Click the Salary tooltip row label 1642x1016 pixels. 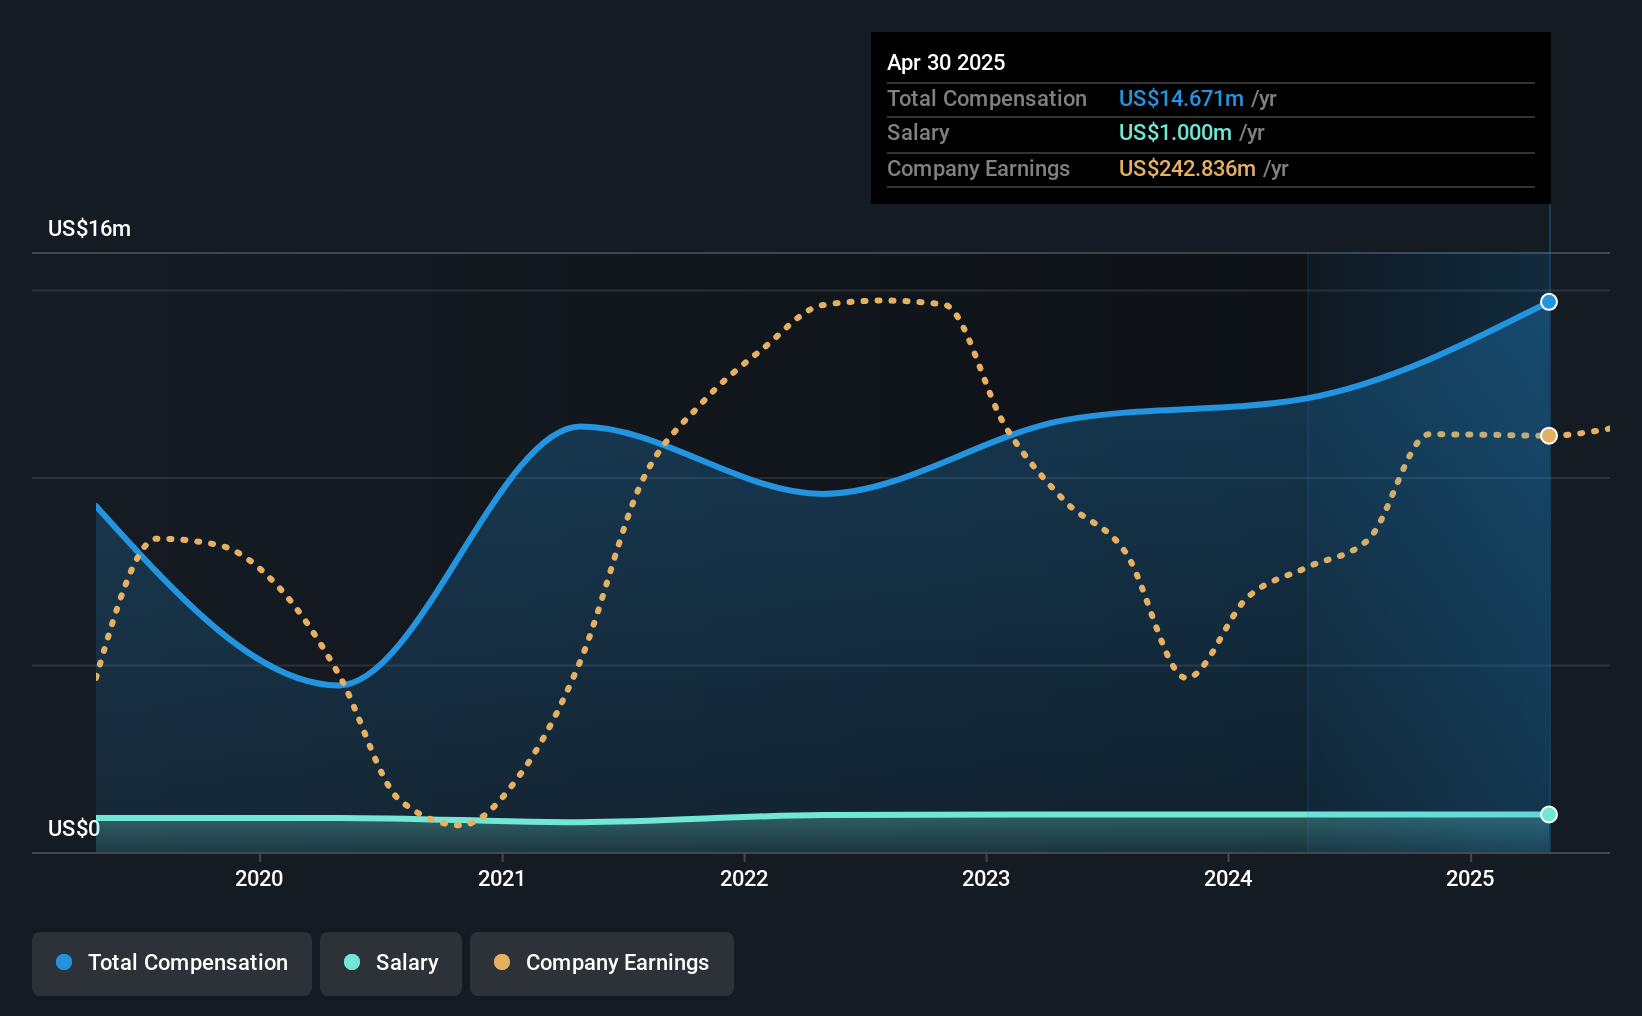click(918, 132)
